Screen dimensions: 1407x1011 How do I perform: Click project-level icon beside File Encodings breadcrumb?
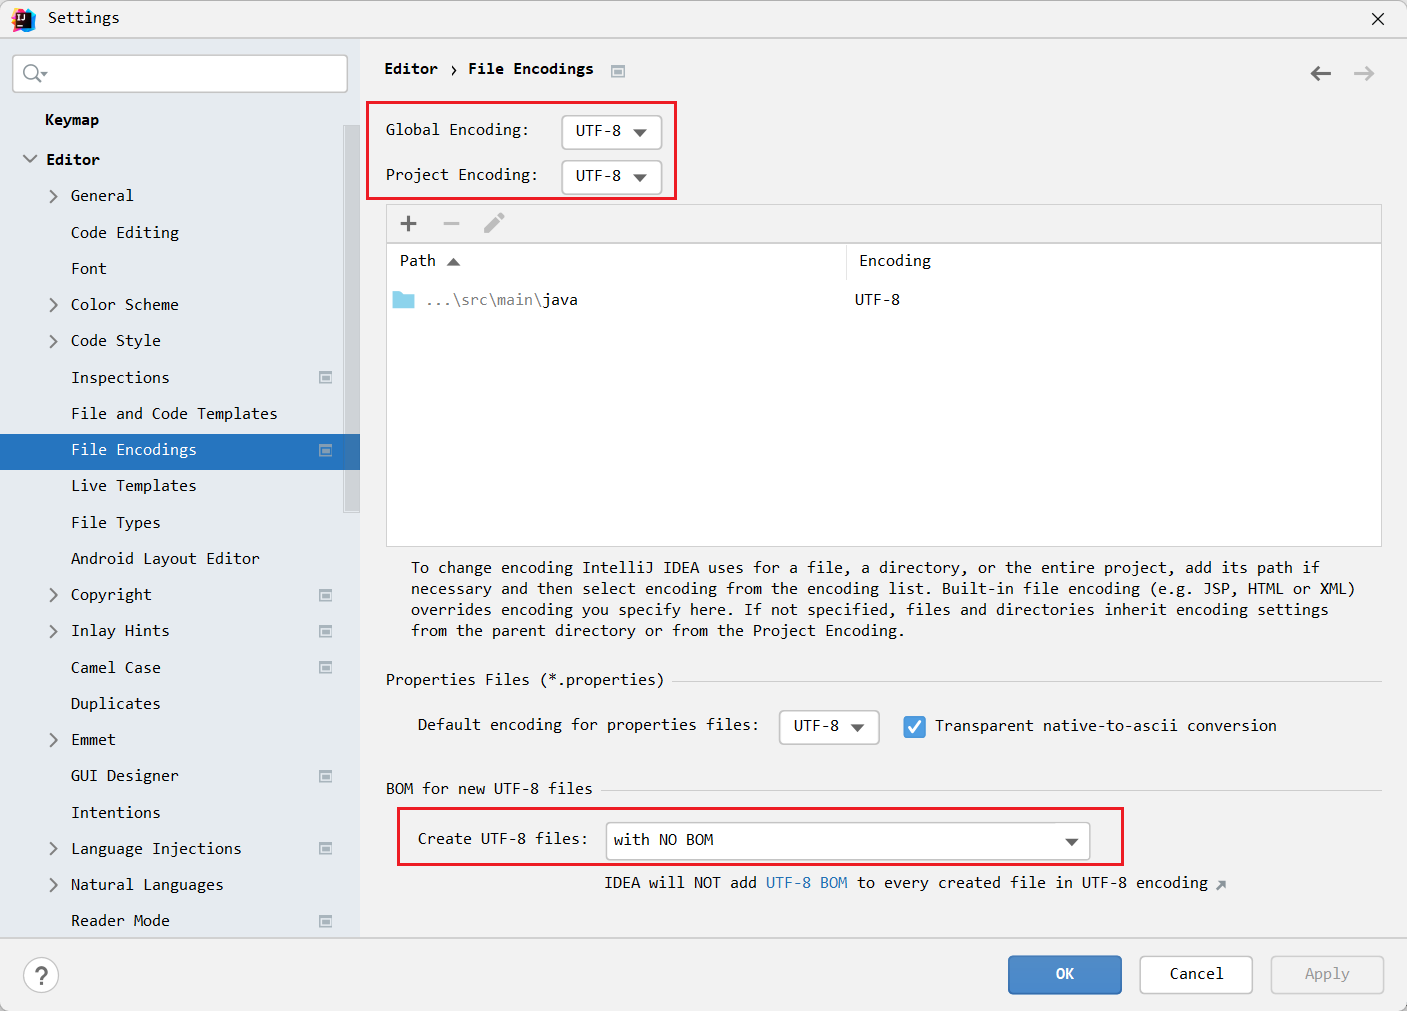(618, 71)
